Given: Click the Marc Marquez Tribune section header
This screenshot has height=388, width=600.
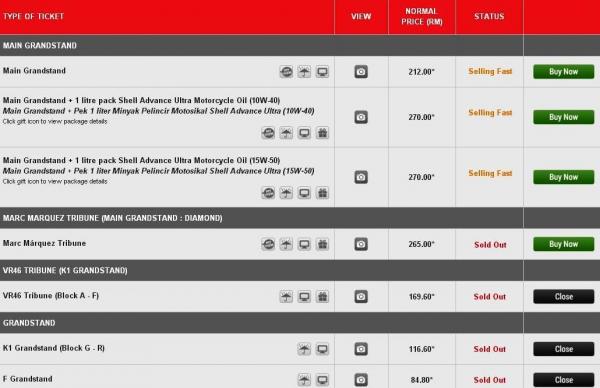Looking at the screenshot, I should point(112,218).
